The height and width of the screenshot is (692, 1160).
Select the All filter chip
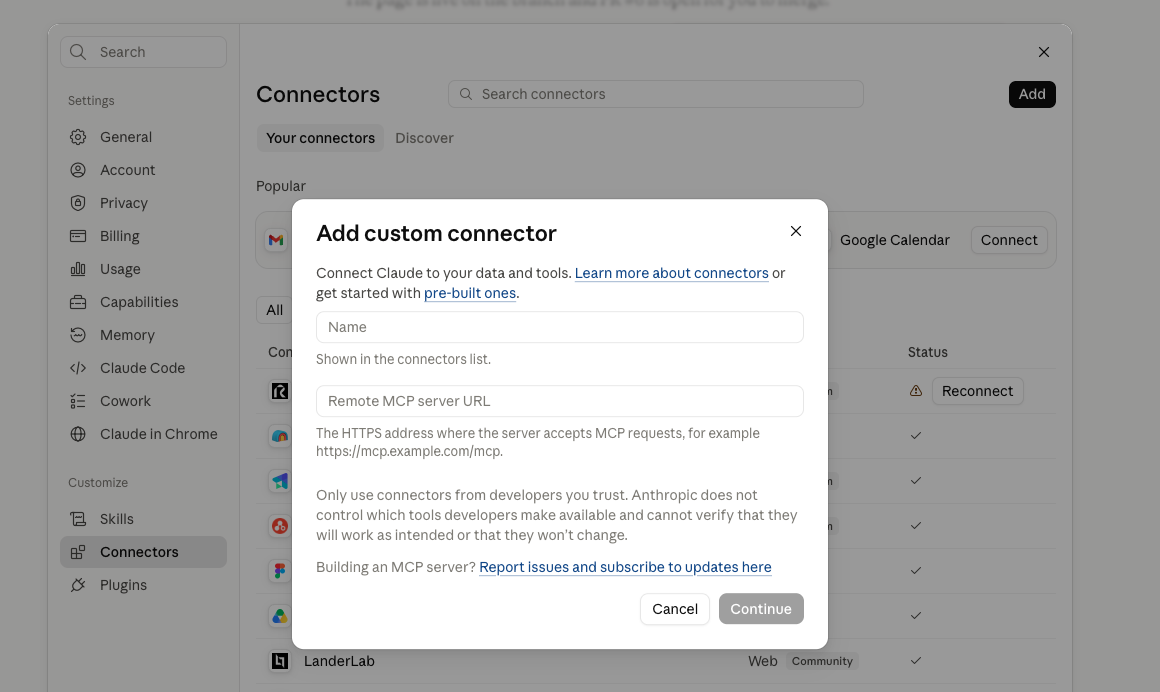click(x=274, y=310)
